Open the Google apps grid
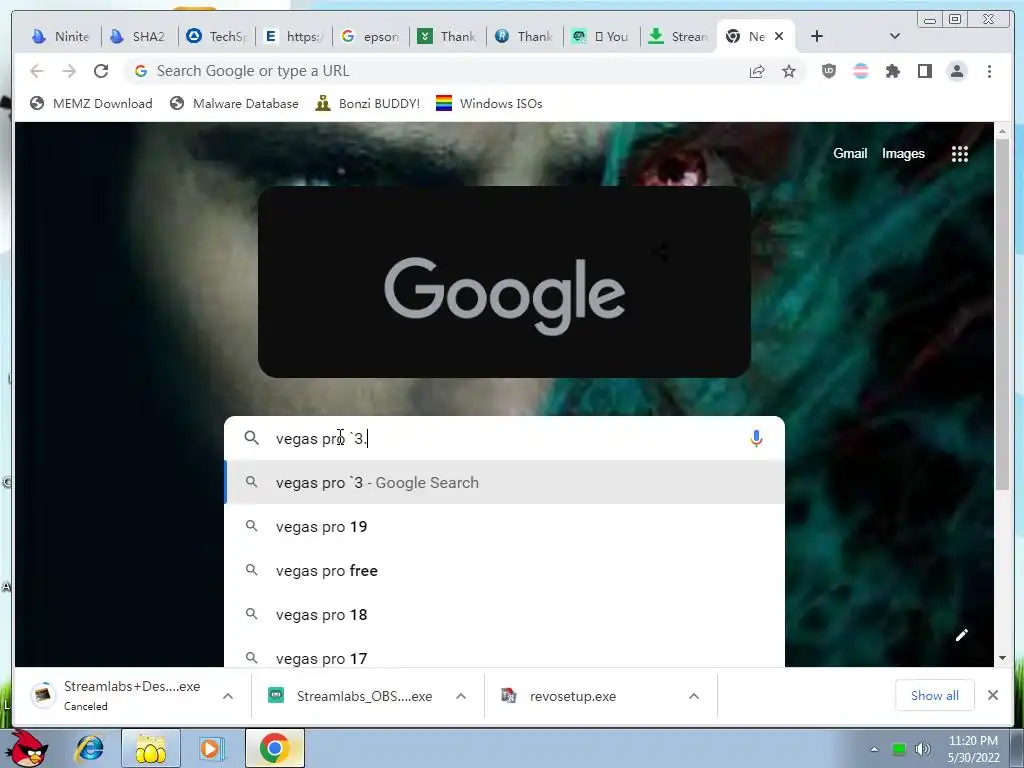The height and width of the screenshot is (768, 1024). pyautogui.click(x=959, y=154)
